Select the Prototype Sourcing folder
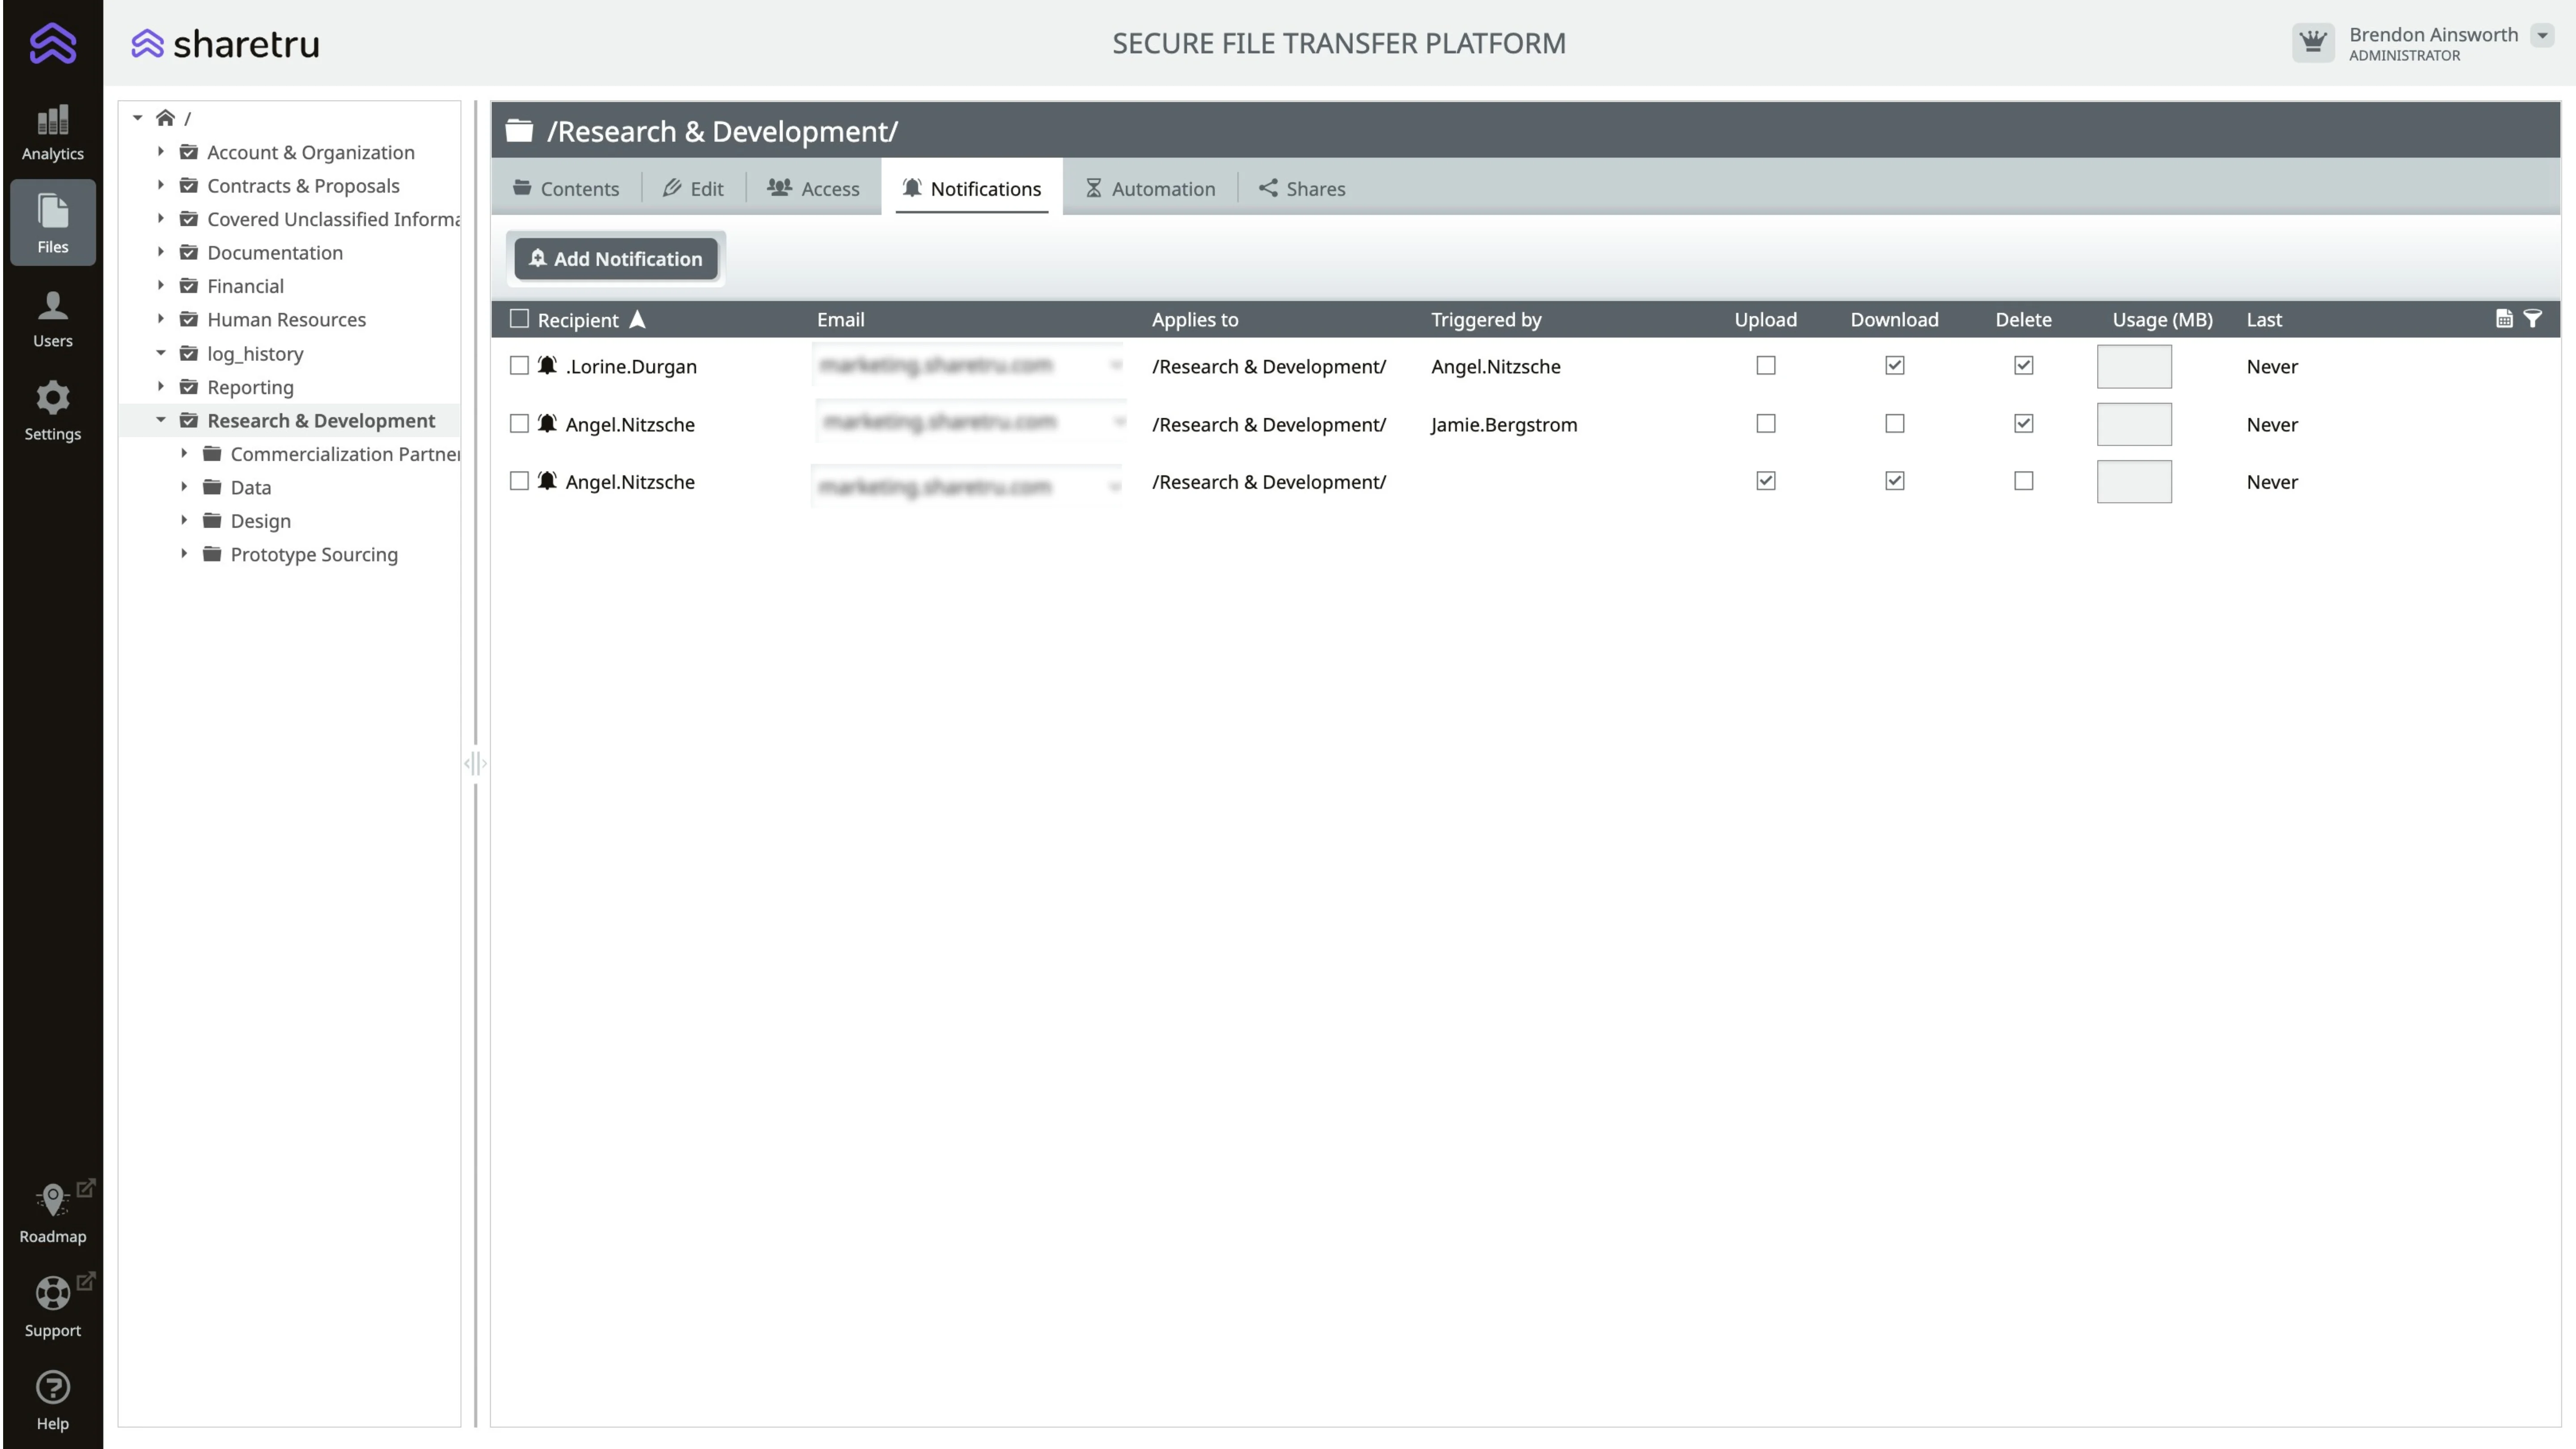The height and width of the screenshot is (1449, 2576). [314, 554]
